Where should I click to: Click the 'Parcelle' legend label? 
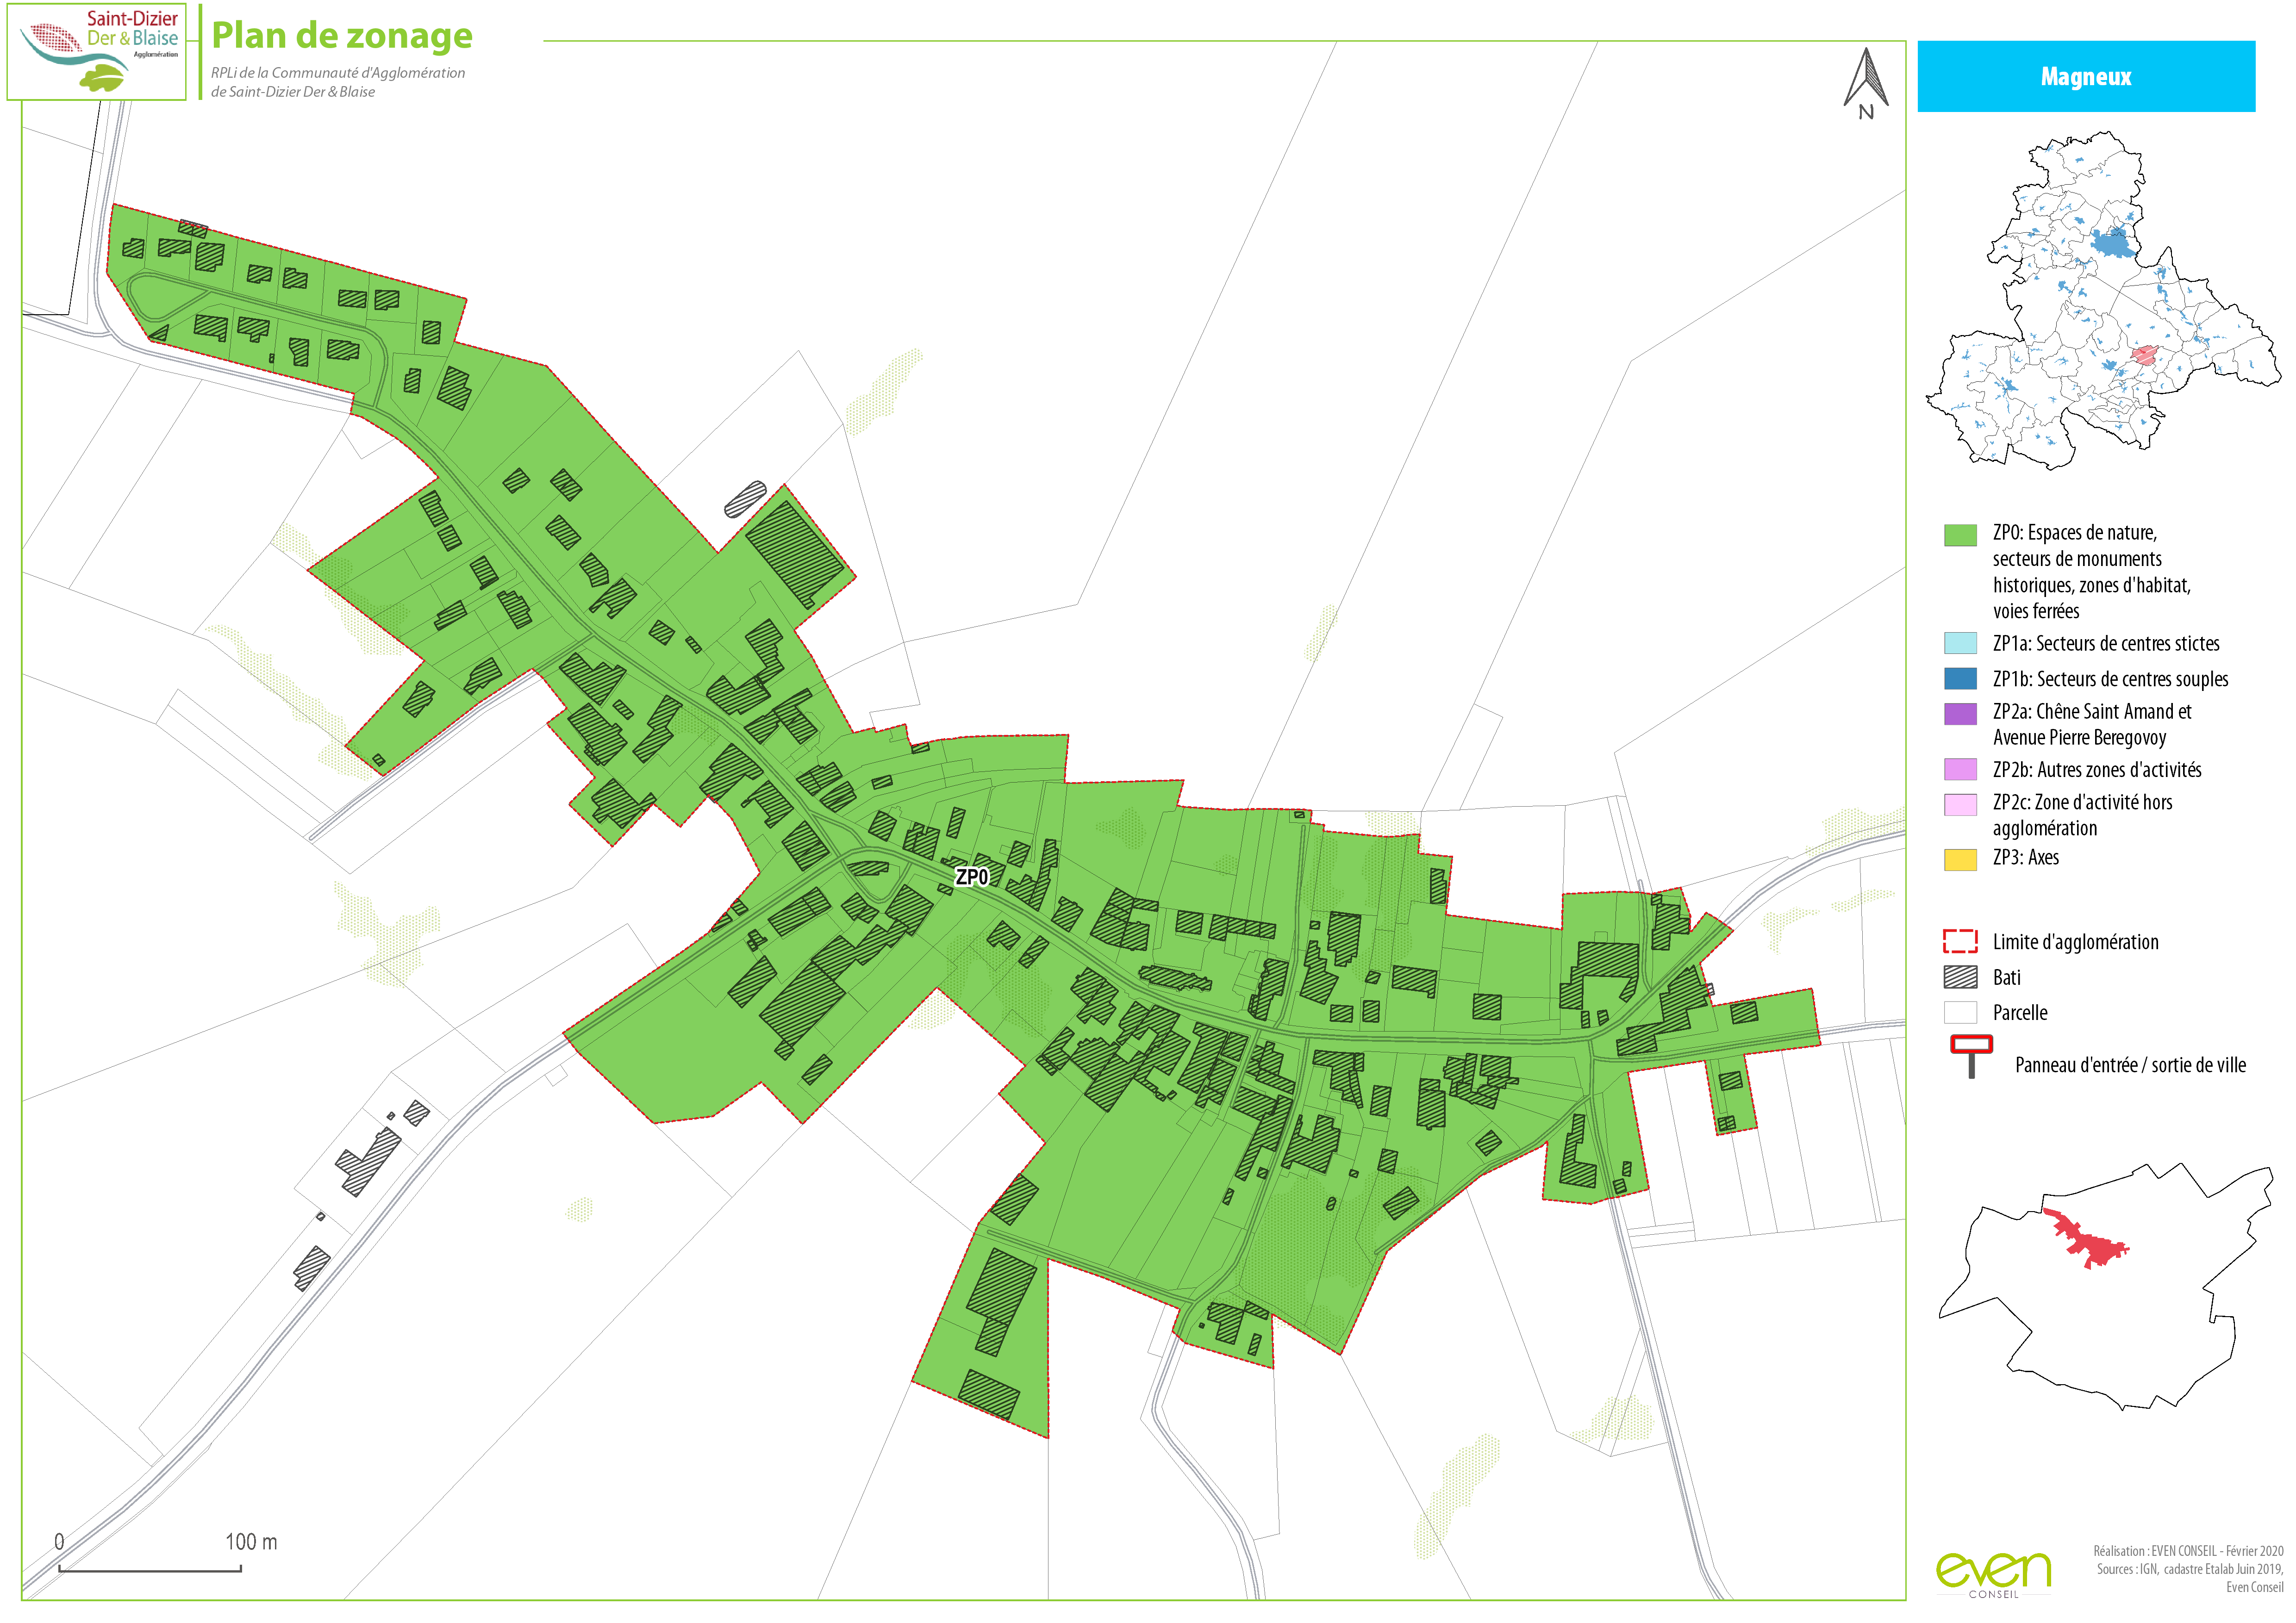(2019, 1012)
